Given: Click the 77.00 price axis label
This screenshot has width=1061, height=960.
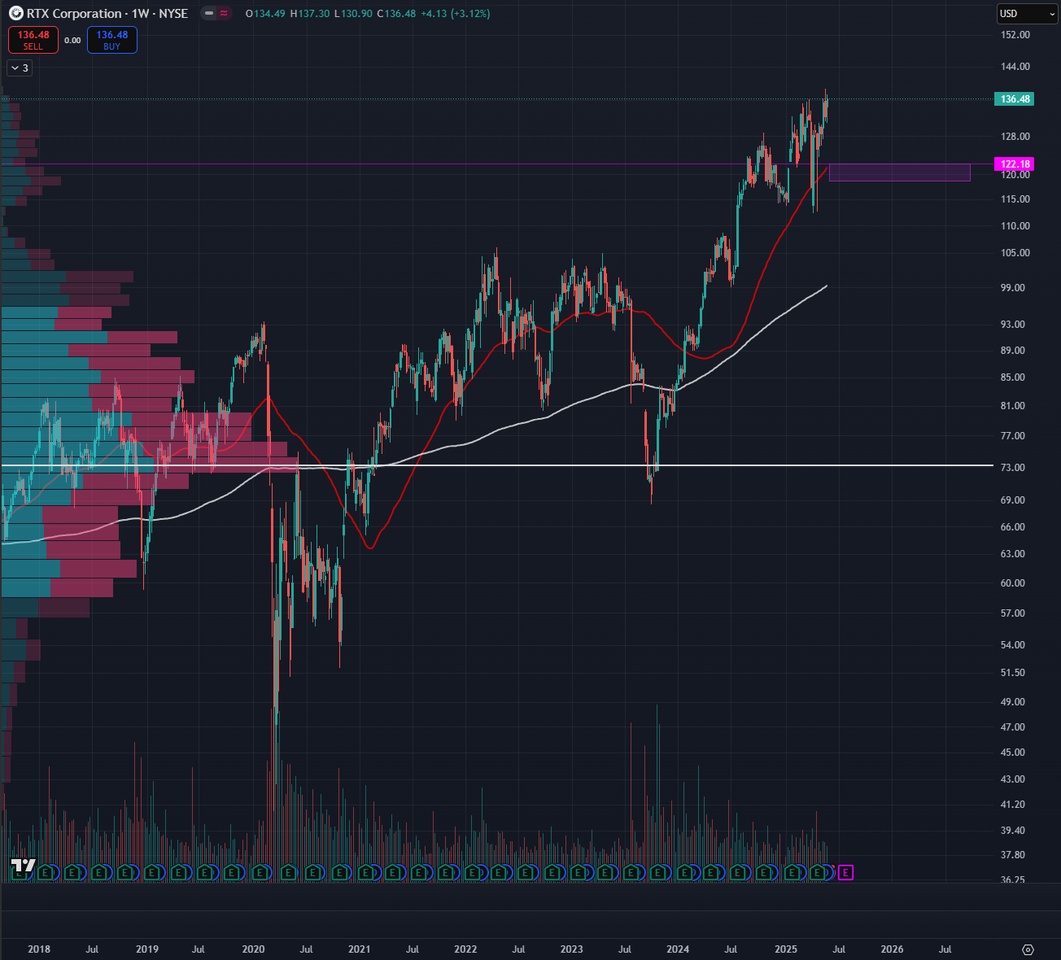Looking at the screenshot, I should coord(1013,436).
